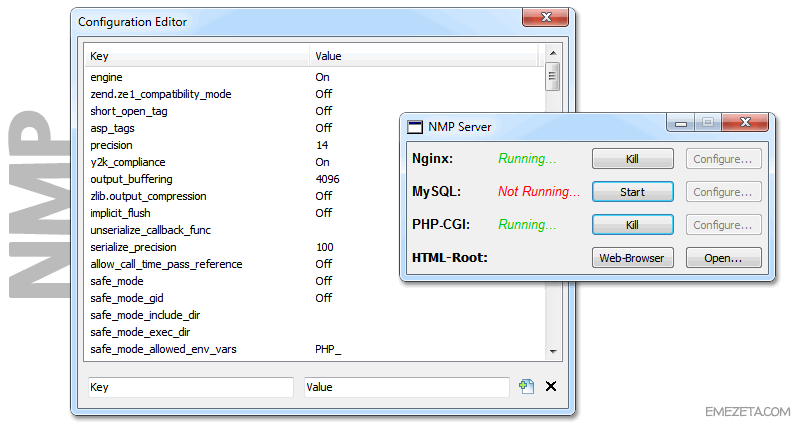Select the zend.ze1_compatibility_mode row
Image resolution: width=800 pixels, height=425 pixels.
coord(315,94)
